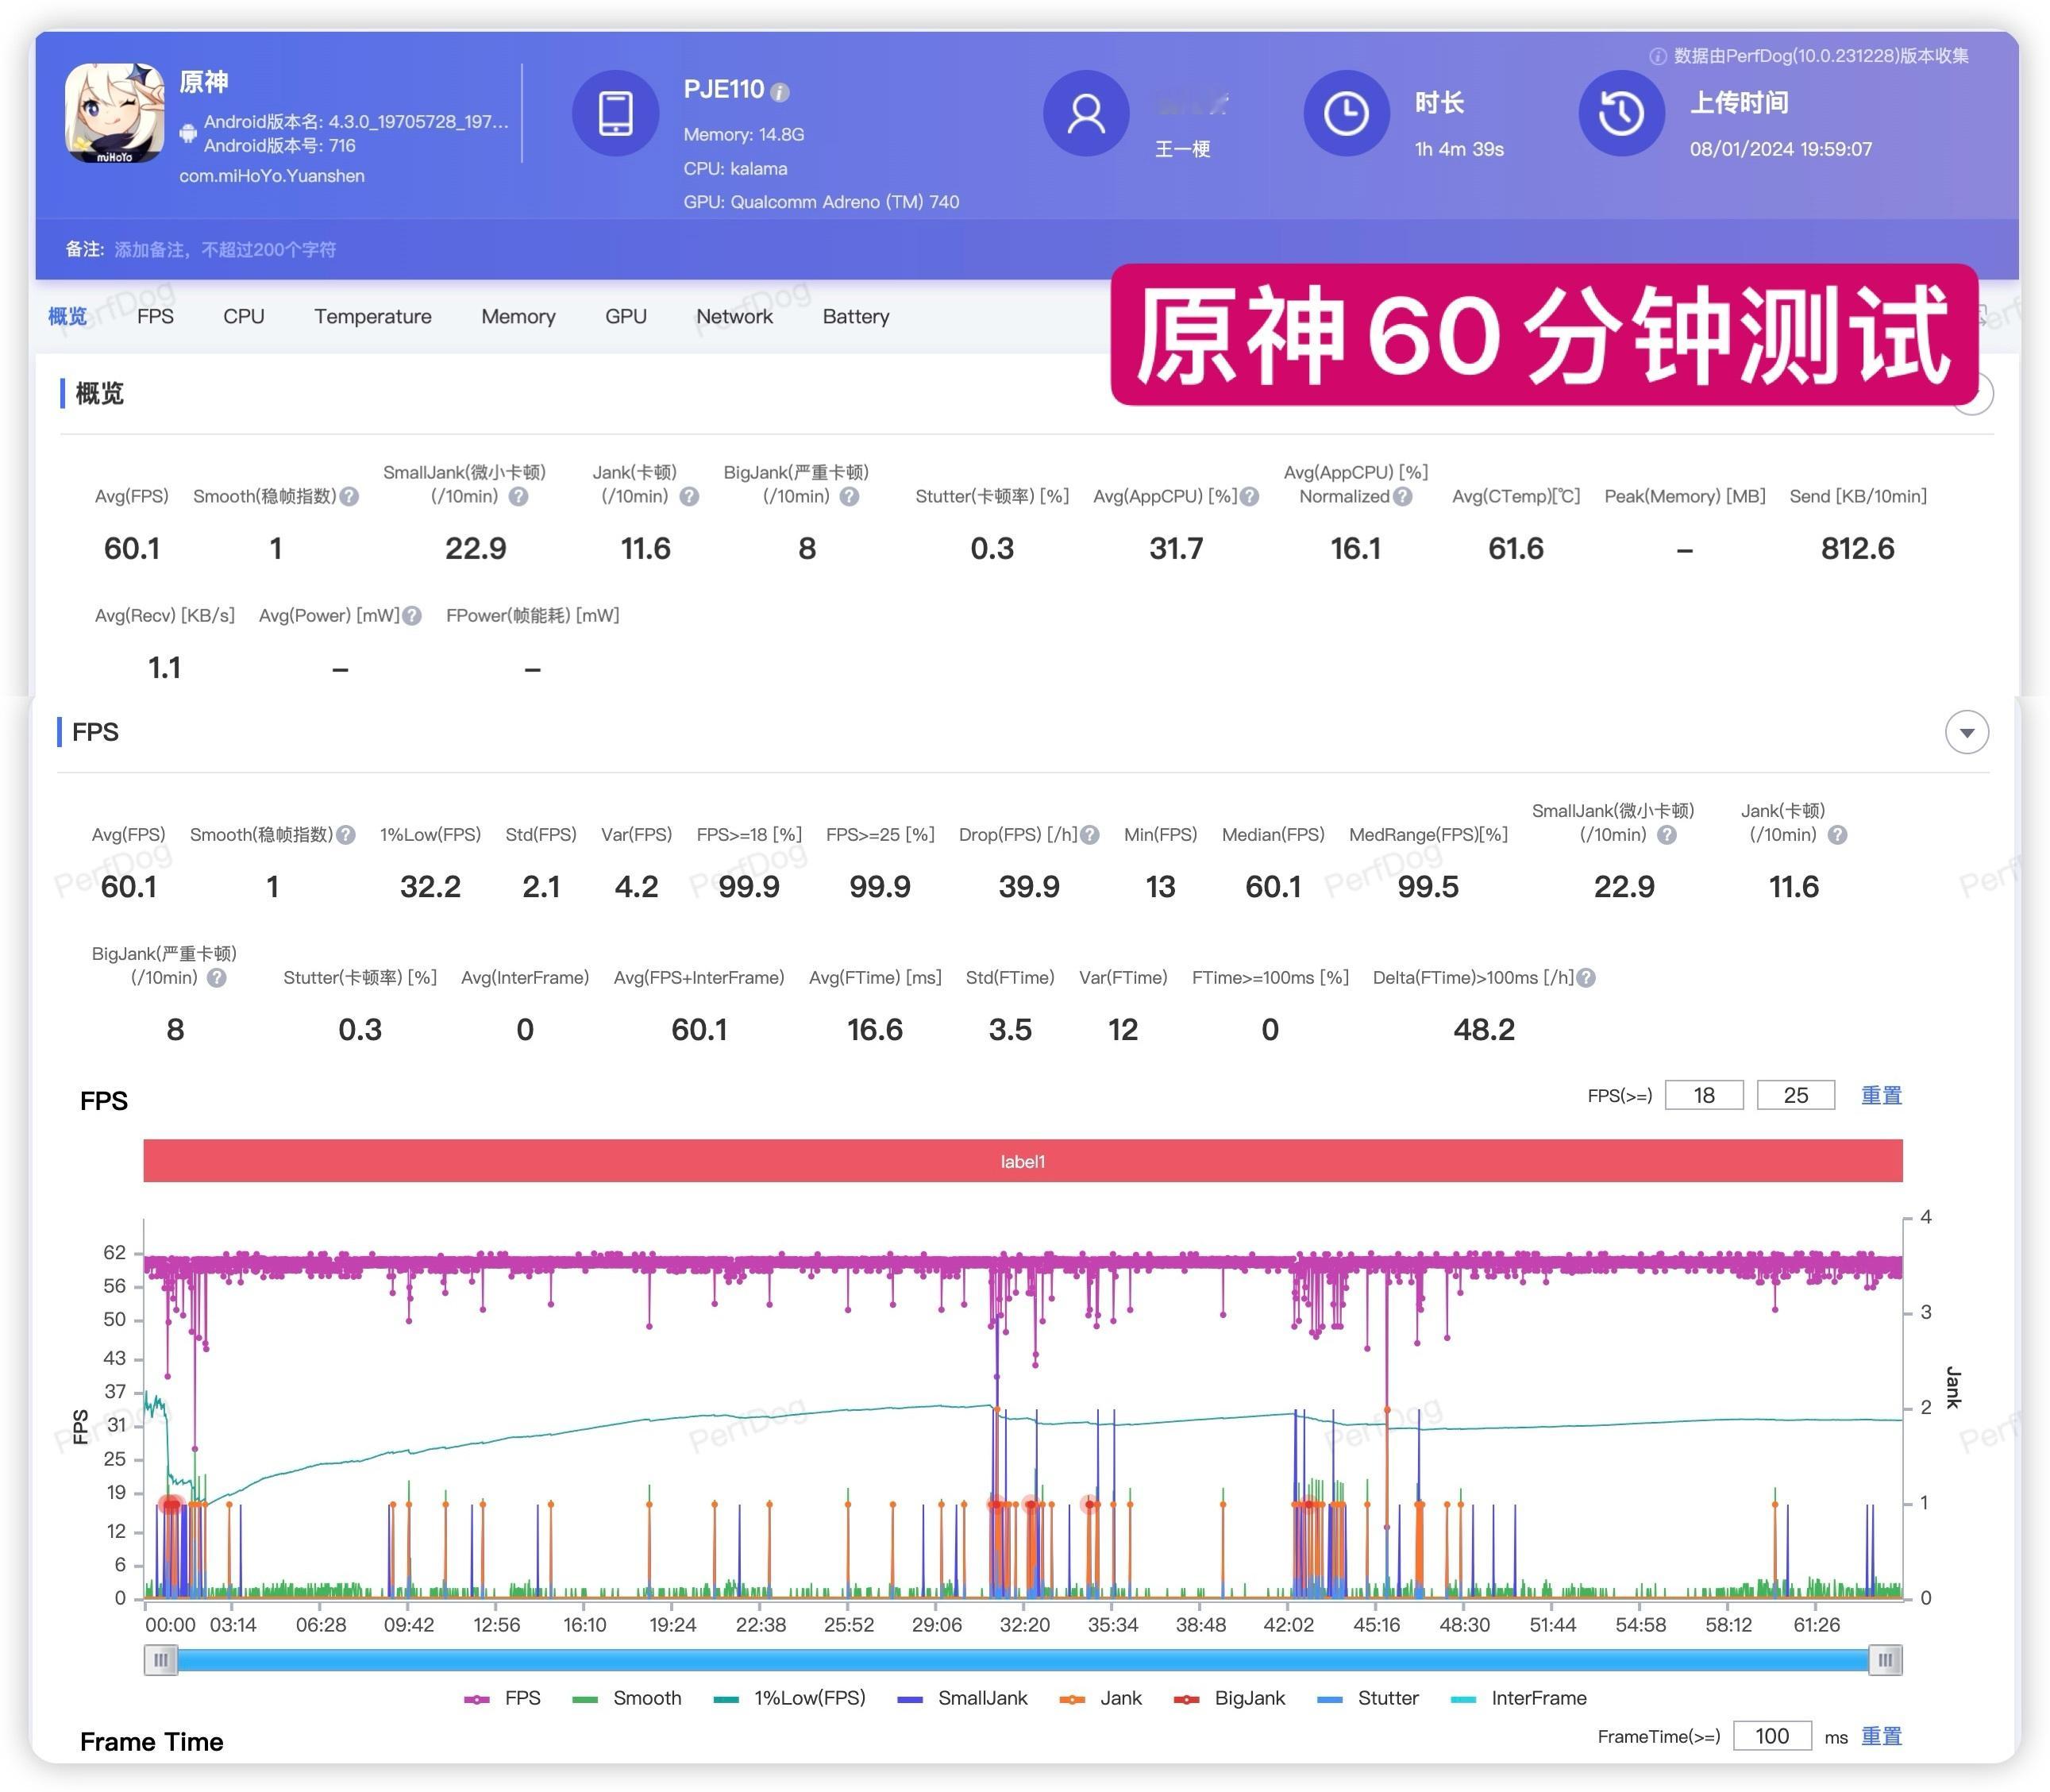Open the FPS tab
The image size is (2050, 1792).
(155, 316)
